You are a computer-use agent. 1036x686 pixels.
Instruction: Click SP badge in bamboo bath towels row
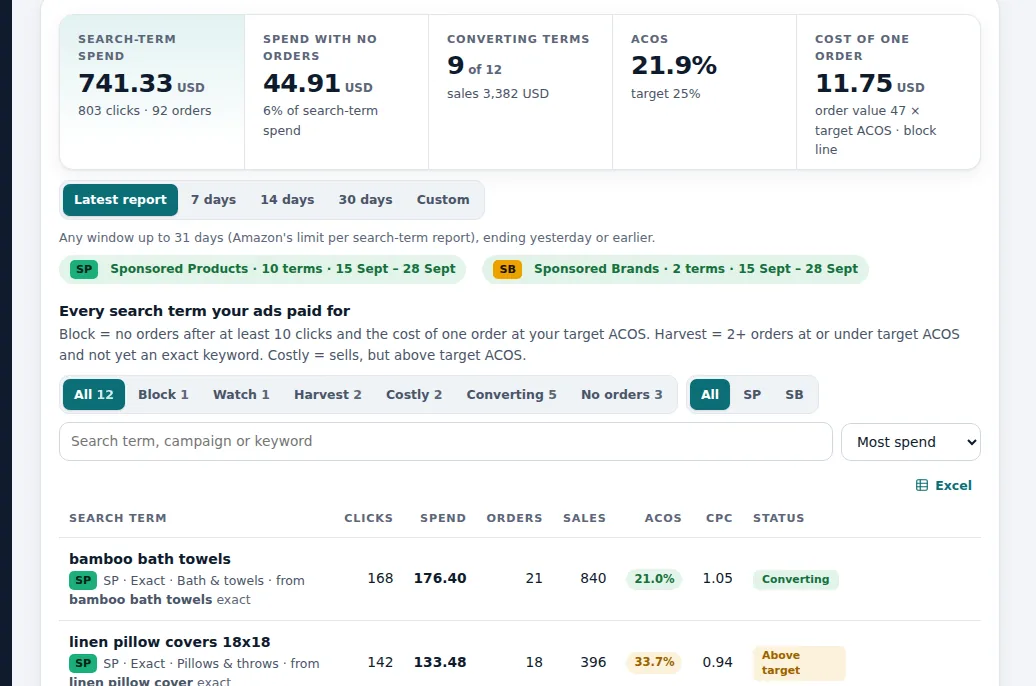pos(83,580)
